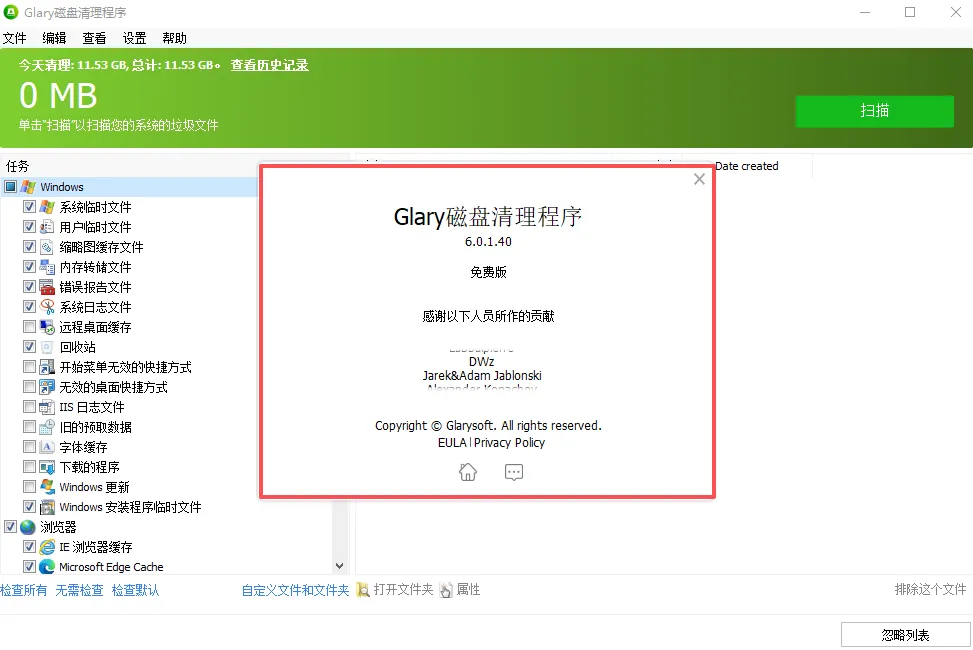
Task: Click the 用户临时文件 icon
Action: click(x=47, y=227)
